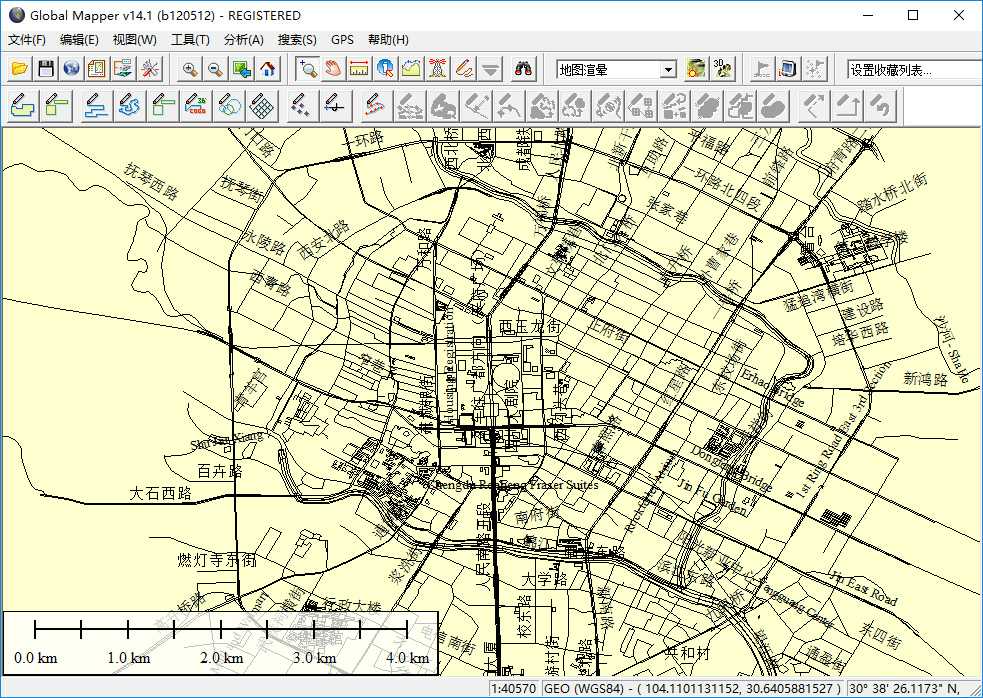This screenshot has width=983, height=698.
Task: Open the 分析(A) menu
Action: 243,40
